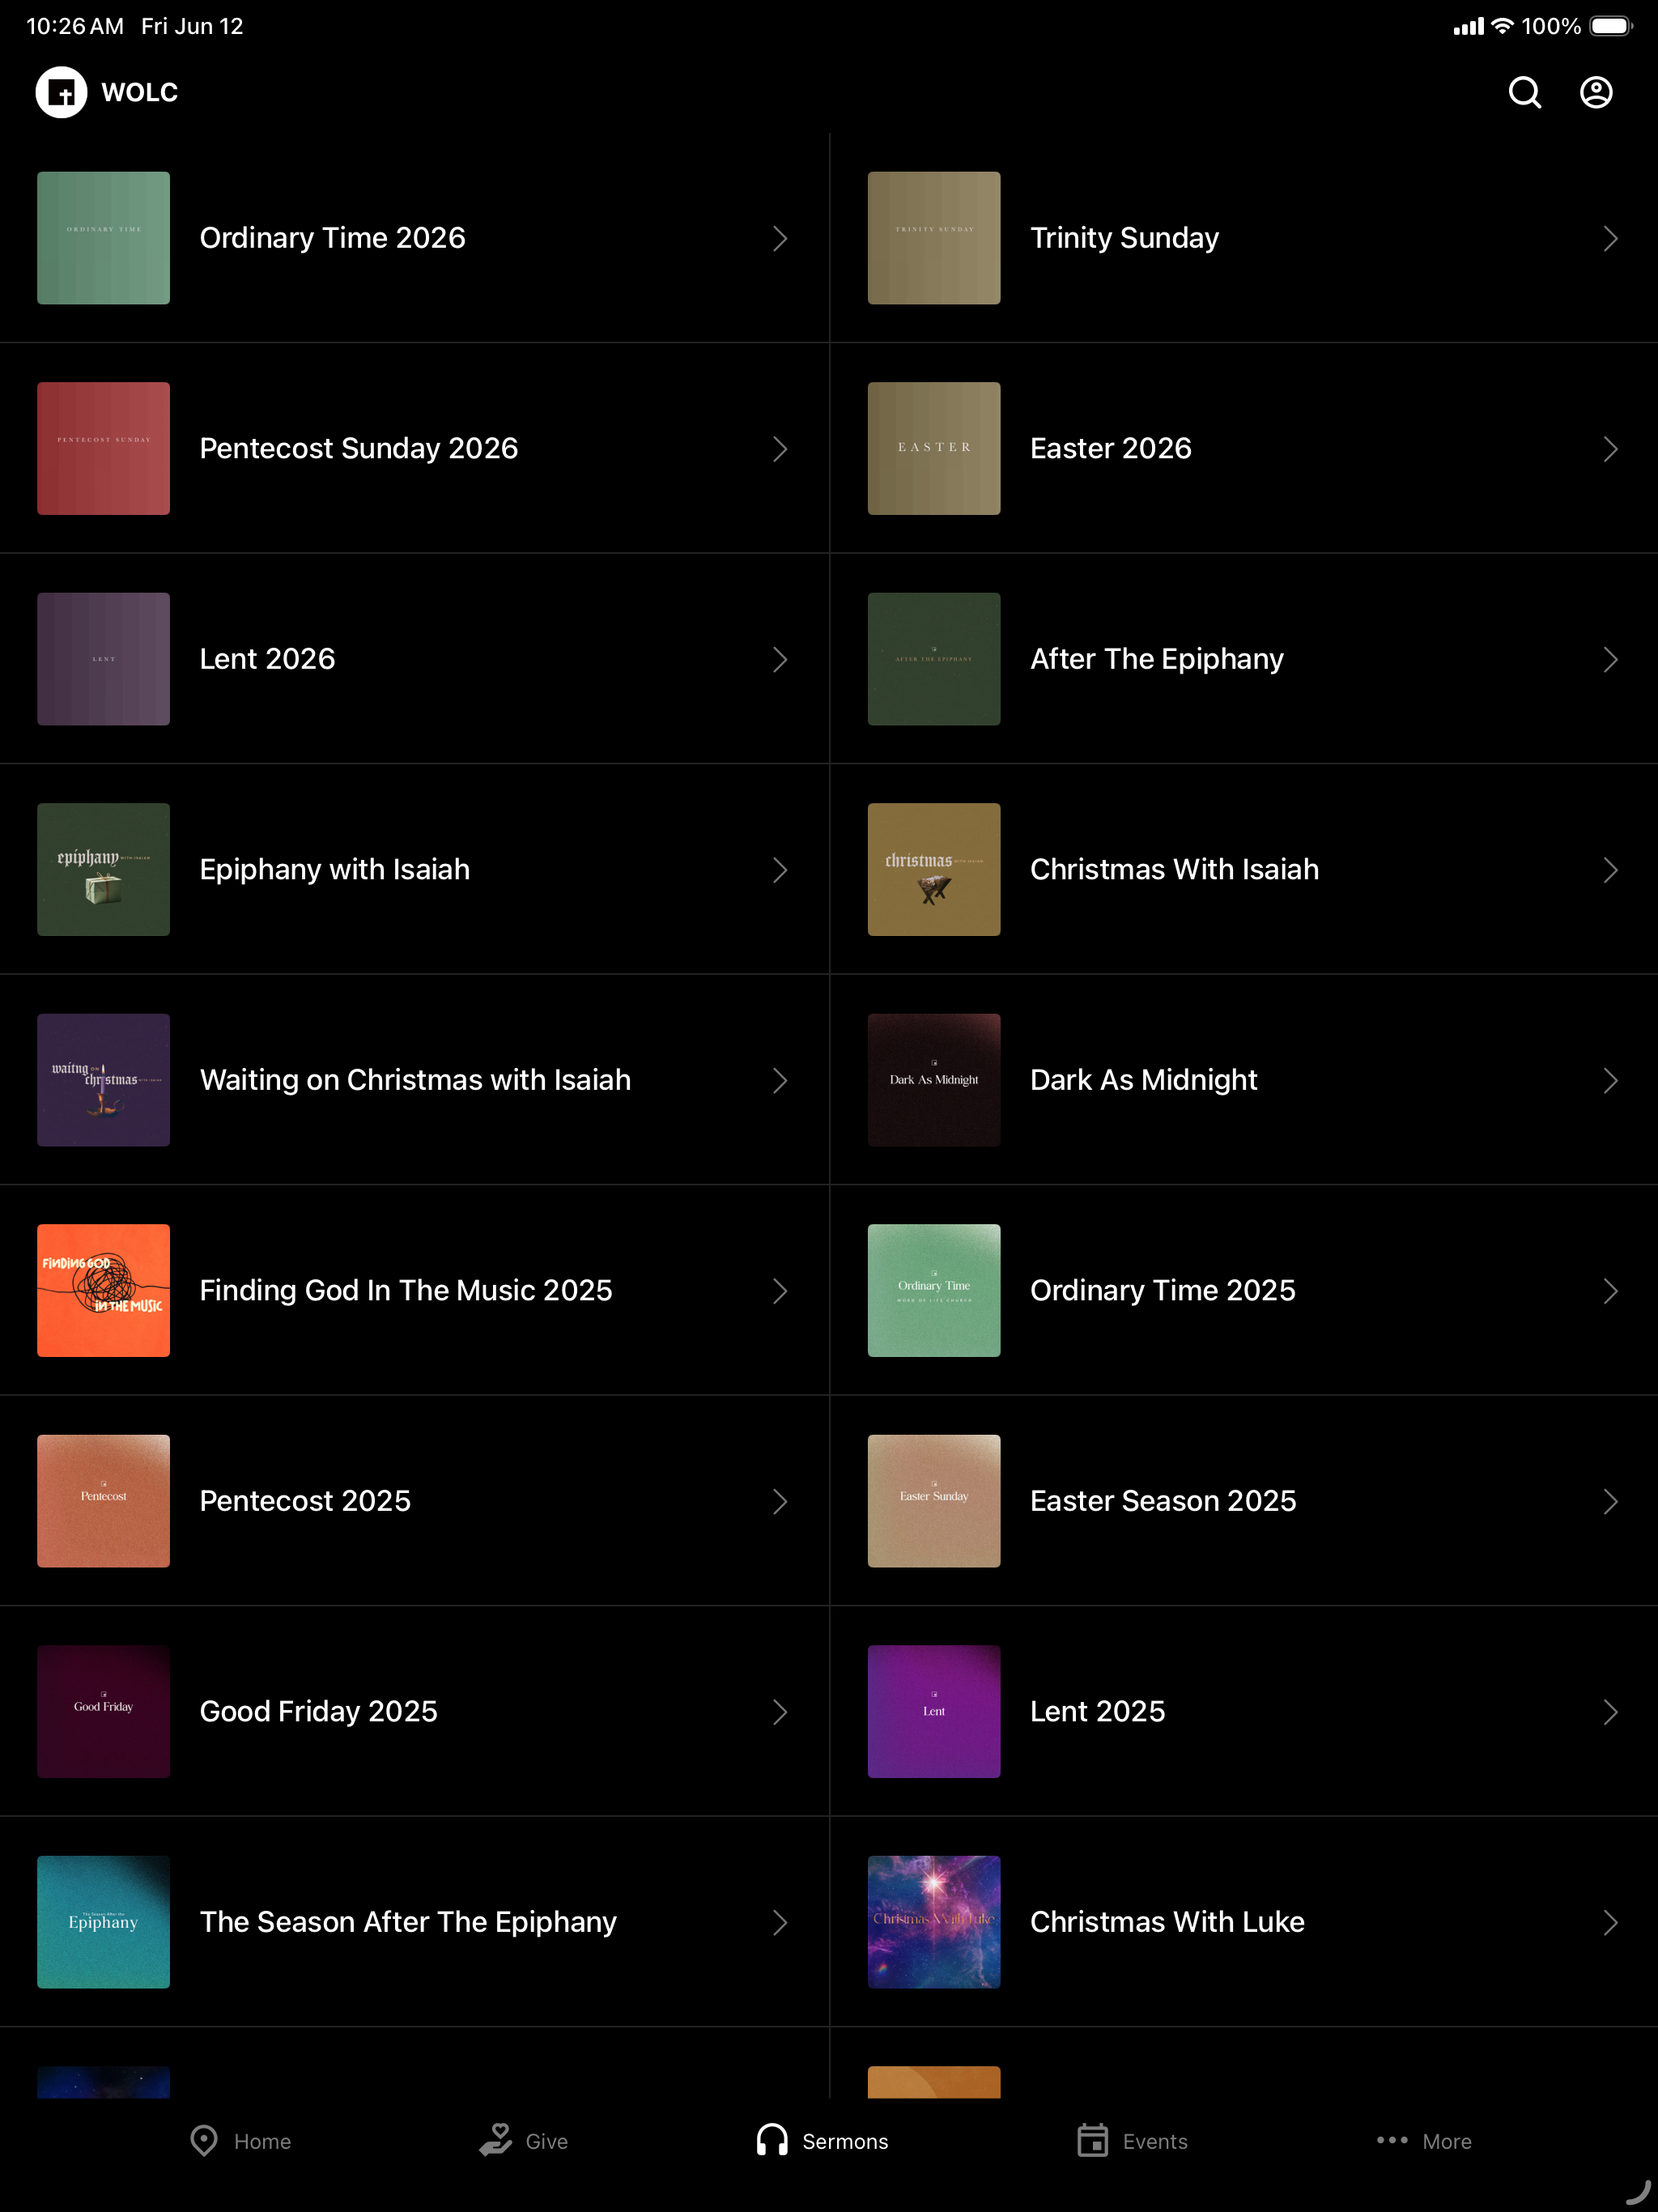Tap the Sermons headphones icon
The width and height of the screenshot is (1658, 2212).
(772, 2140)
